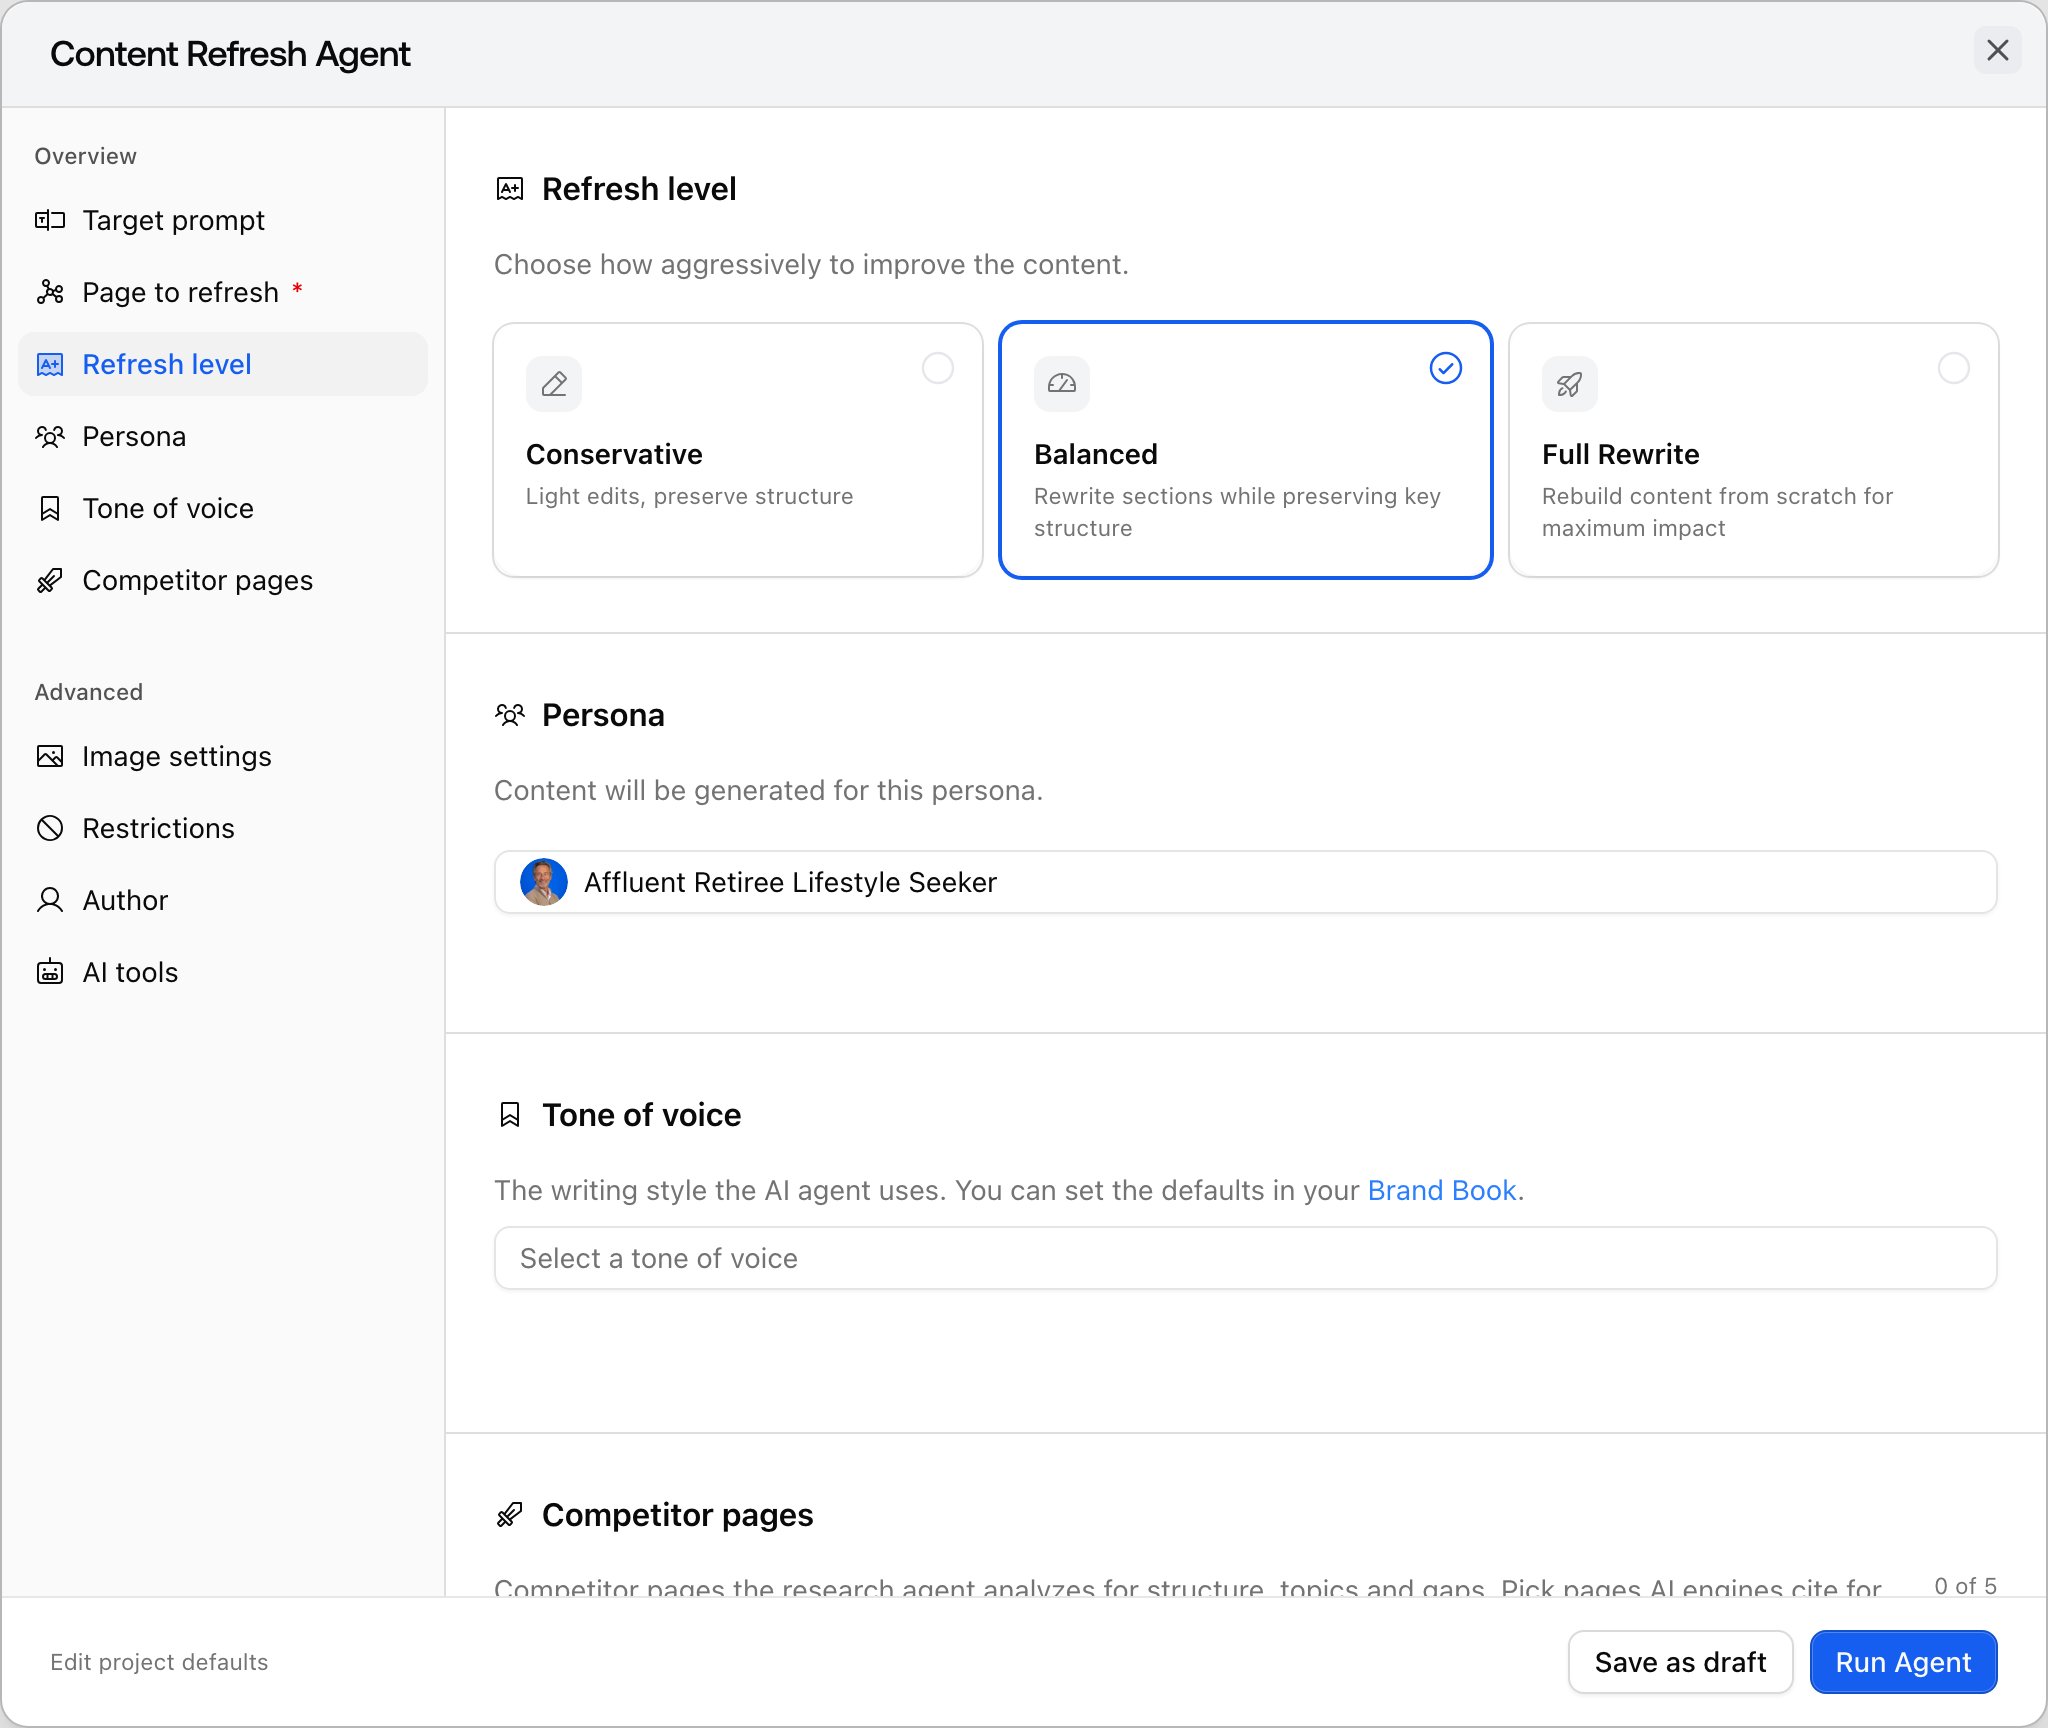Open the Select a tone of voice dropdown
This screenshot has height=1728, width=2048.
point(1246,1258)
